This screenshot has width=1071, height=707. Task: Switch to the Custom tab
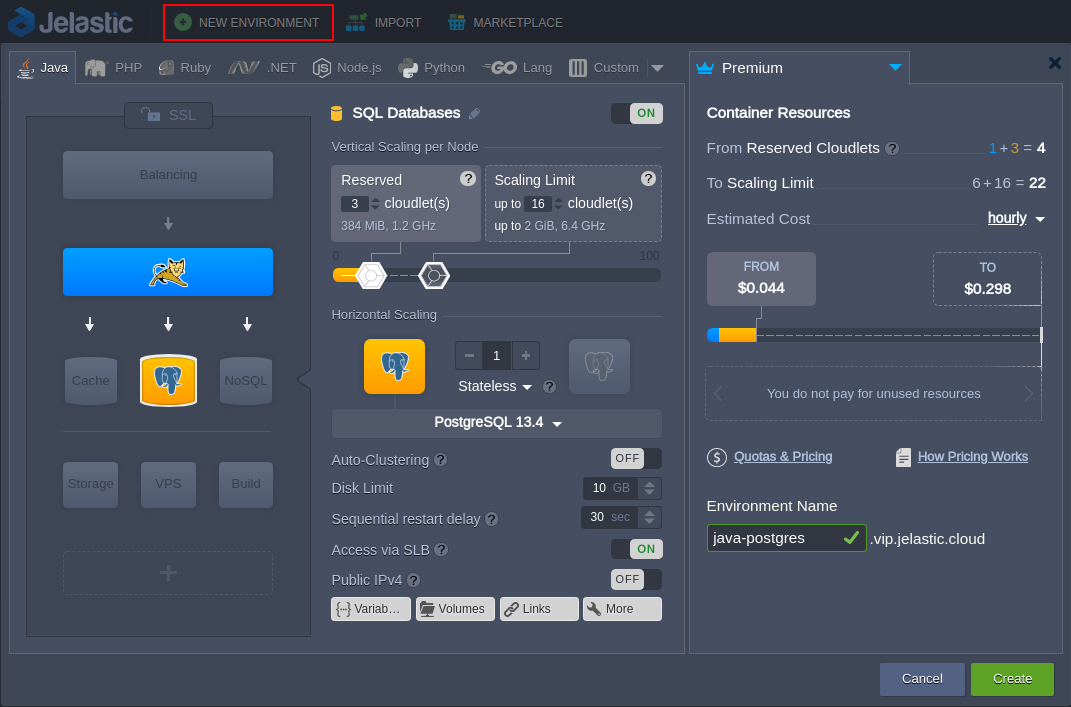[x=604, y=68]
